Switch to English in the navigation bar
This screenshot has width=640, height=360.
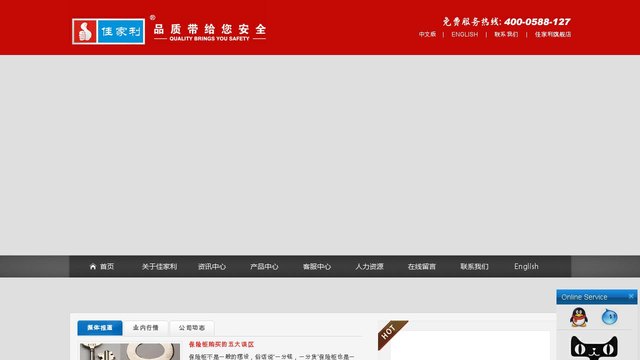coord(526,267)
